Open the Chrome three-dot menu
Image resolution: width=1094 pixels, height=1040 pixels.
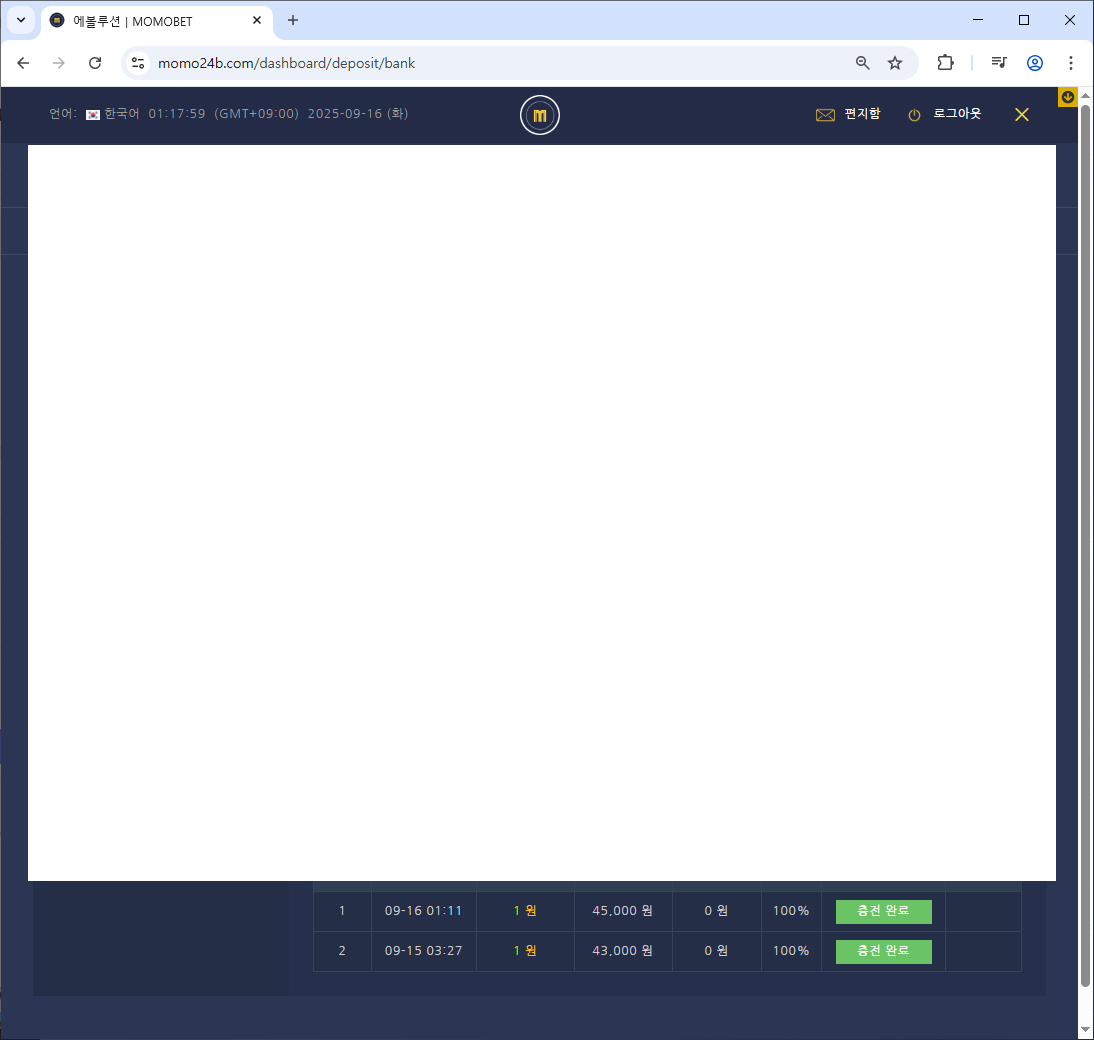1071,63
